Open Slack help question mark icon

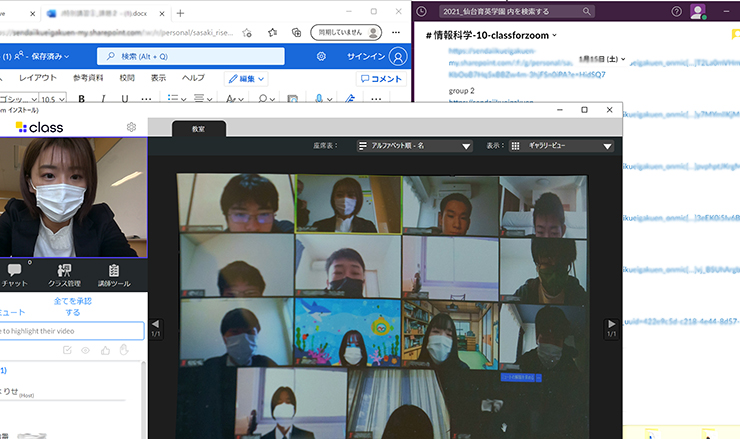click(x=676, y=11)
